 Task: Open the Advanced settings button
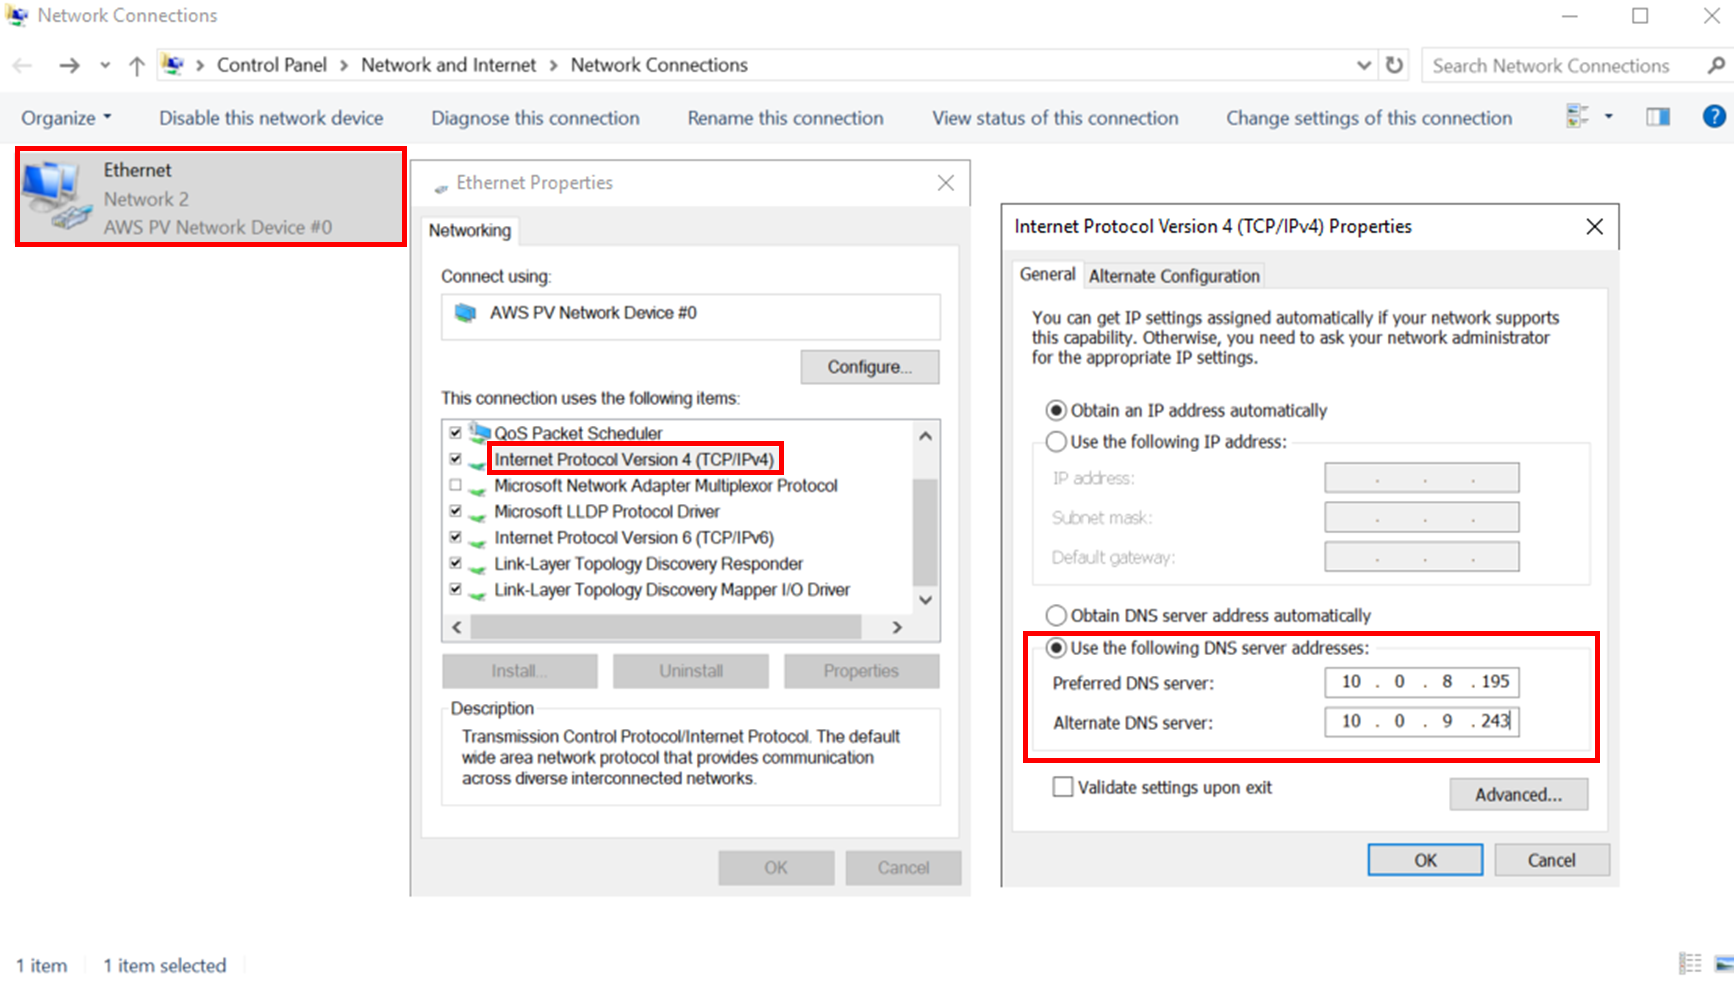(1518, 794)
